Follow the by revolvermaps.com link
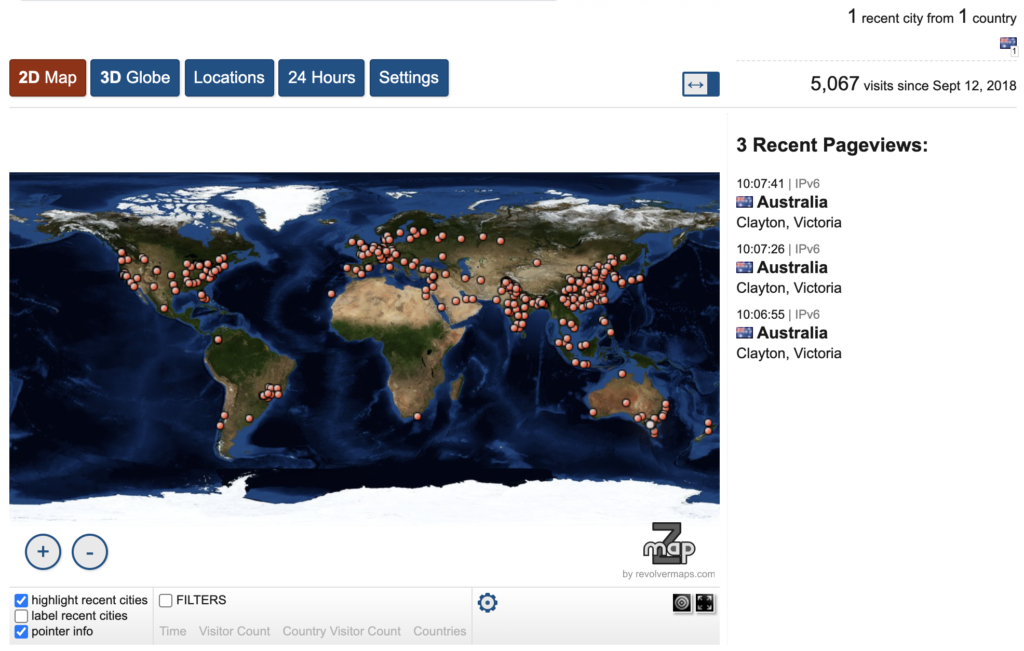 [x=668, y=574]
